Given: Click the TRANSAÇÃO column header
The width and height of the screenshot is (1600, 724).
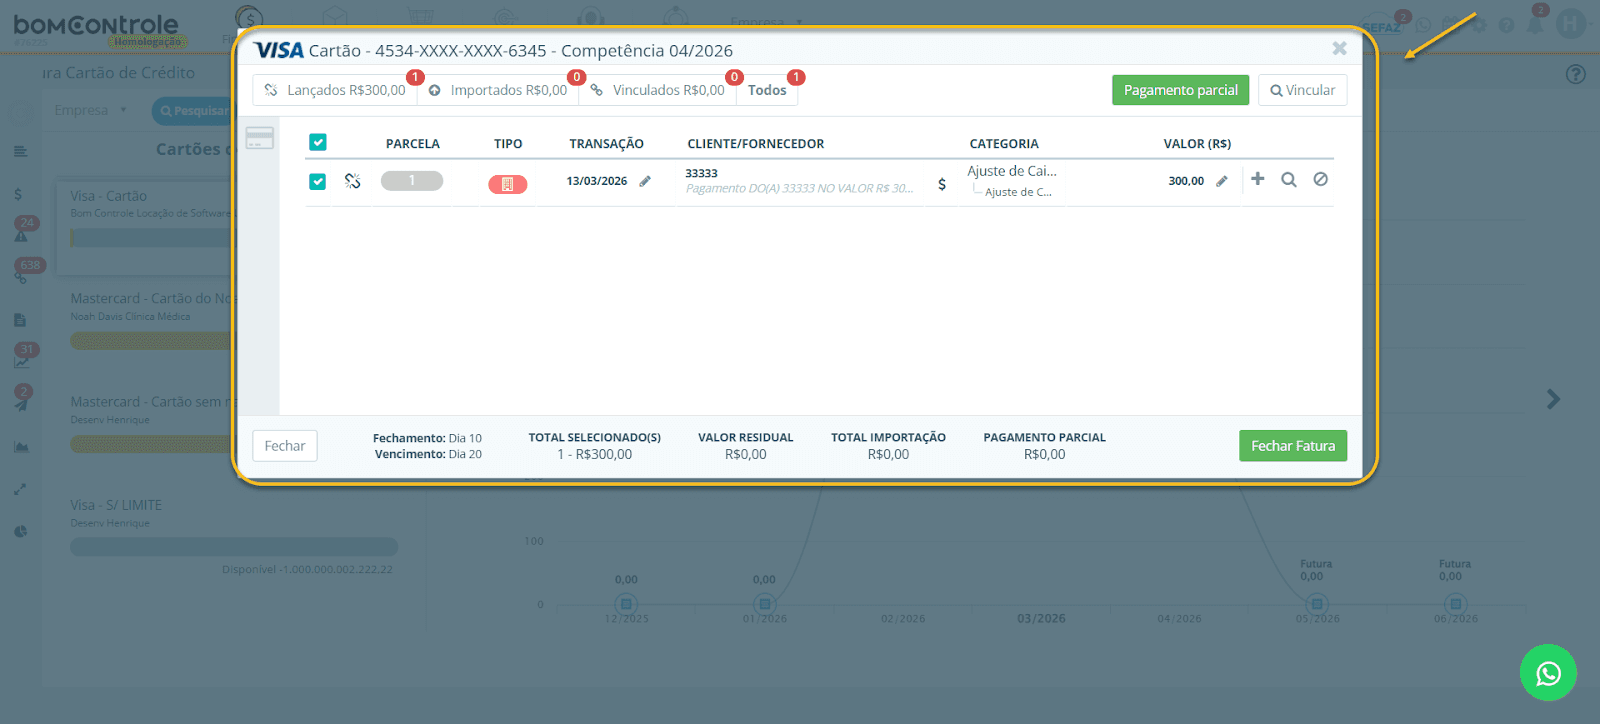Looking at the screenshot, I should click(x=606, y=144).
